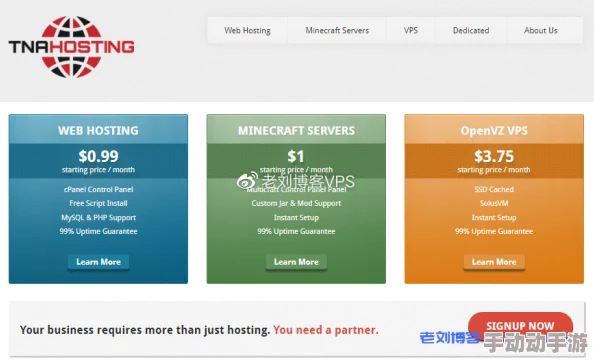Screen dimensions: 594x361
Task: Click Learn More under Minecraft Servers
Action: (x=296, y=262)
